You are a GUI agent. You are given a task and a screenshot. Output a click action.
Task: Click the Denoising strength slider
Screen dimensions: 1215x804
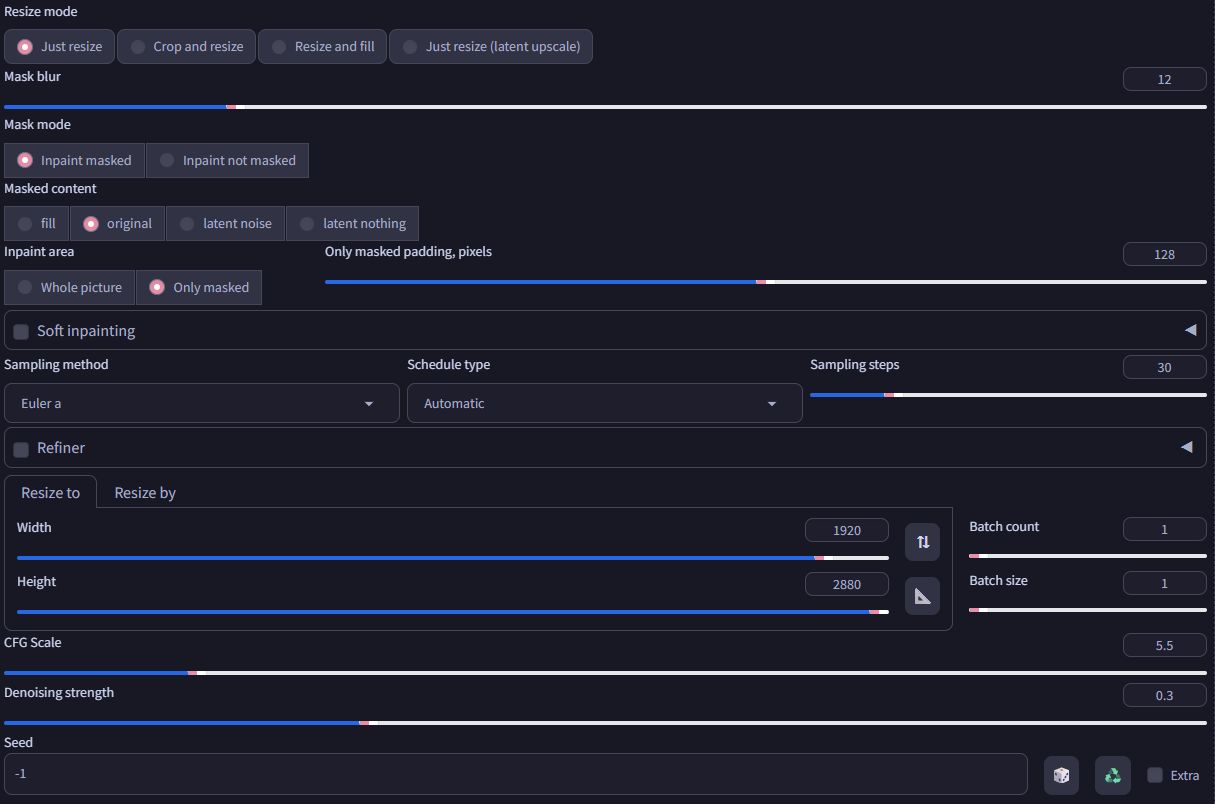(x=605, y=722)
